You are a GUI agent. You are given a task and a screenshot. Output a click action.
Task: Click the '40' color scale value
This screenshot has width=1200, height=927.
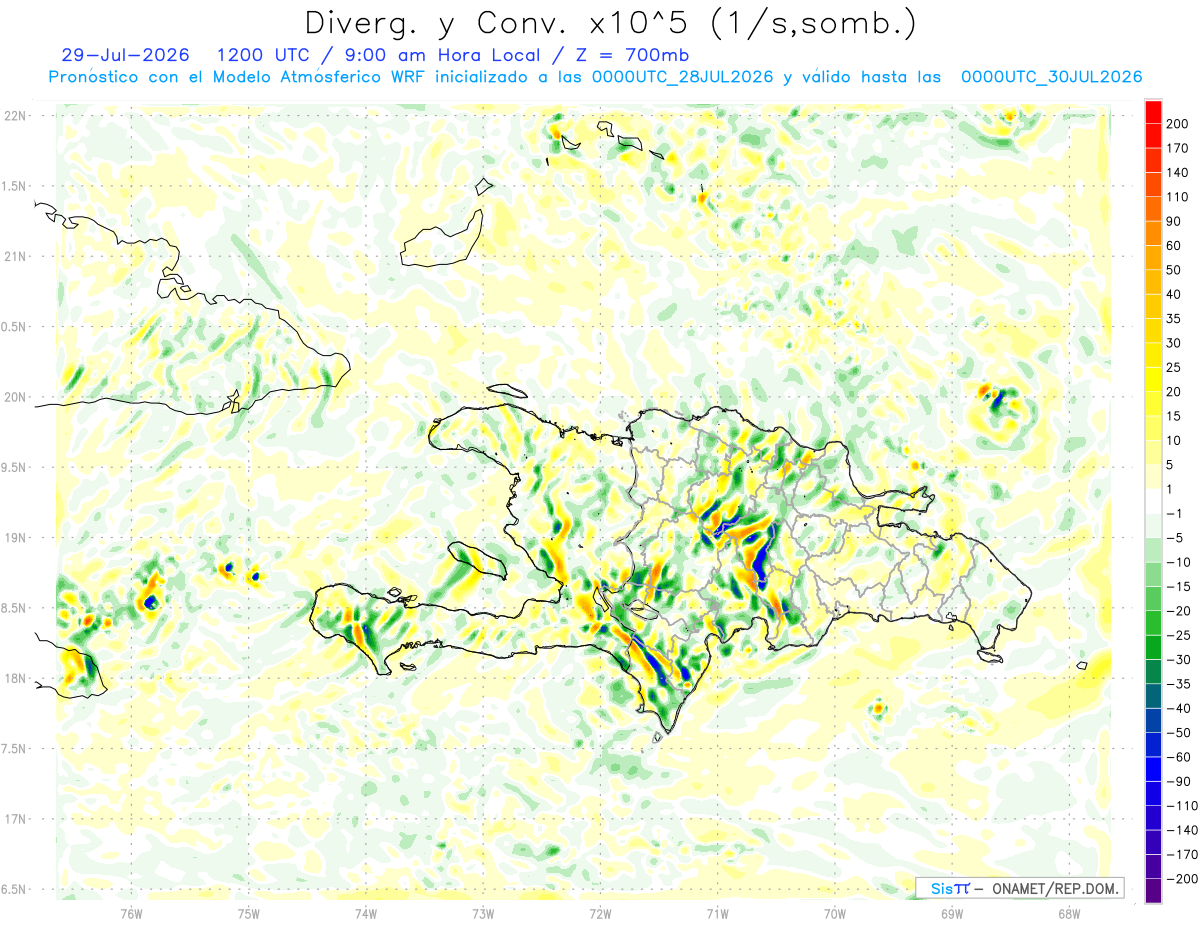(x=1174, y=295)
